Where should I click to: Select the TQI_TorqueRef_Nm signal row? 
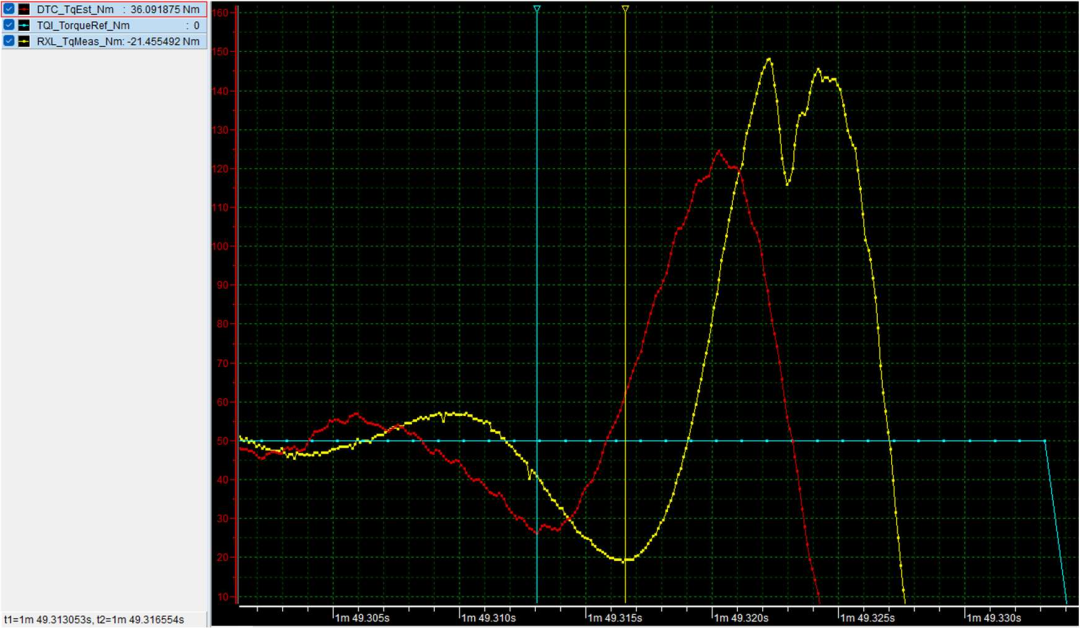(x=104, y=25)
